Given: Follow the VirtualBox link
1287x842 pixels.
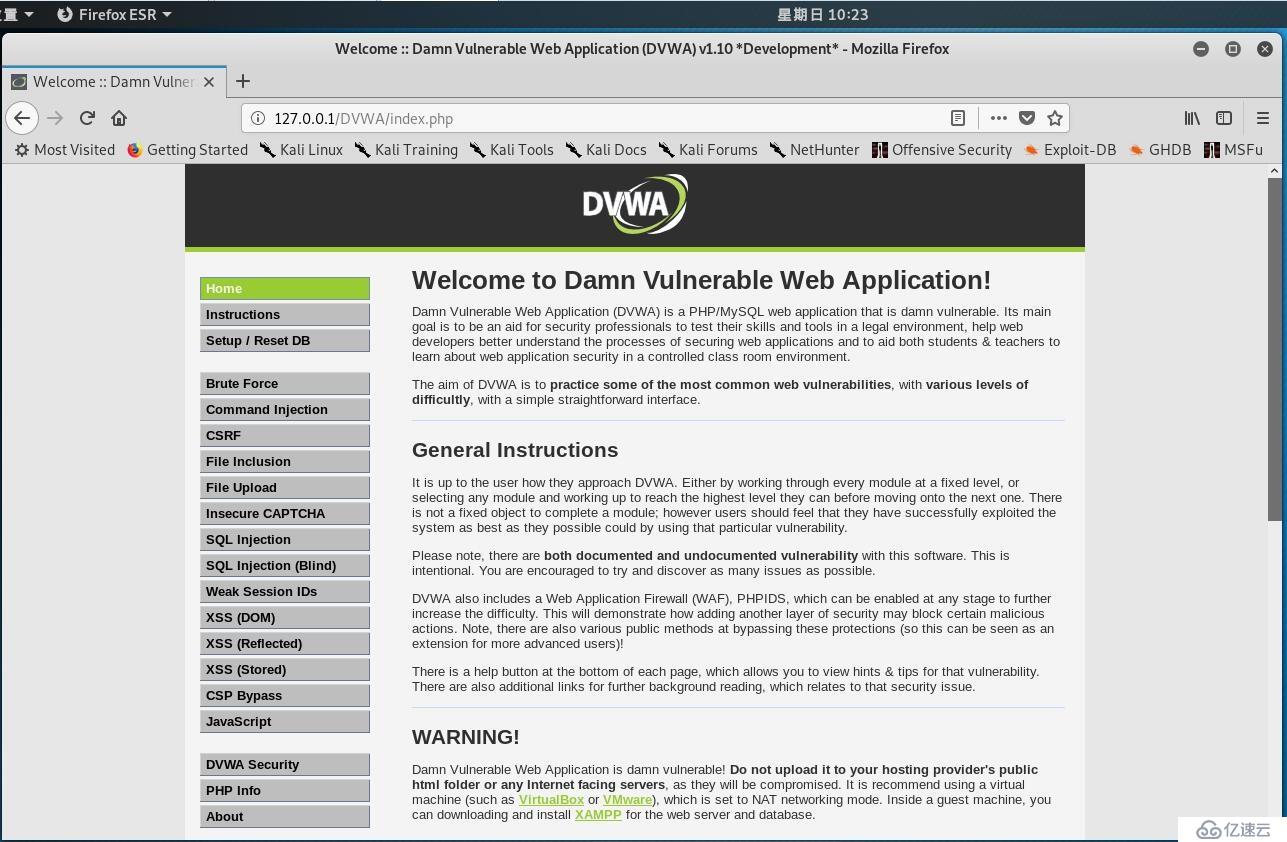Looking at the screenshot, I should [x=551, y=799].
